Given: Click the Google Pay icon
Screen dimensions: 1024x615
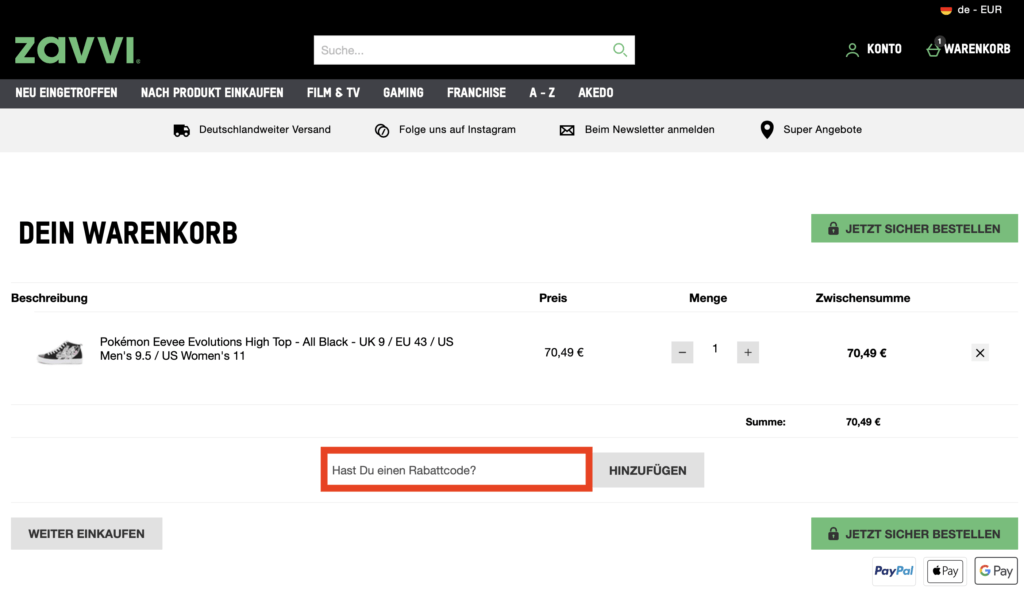Looking at the screenshot, I should [996, 571].
